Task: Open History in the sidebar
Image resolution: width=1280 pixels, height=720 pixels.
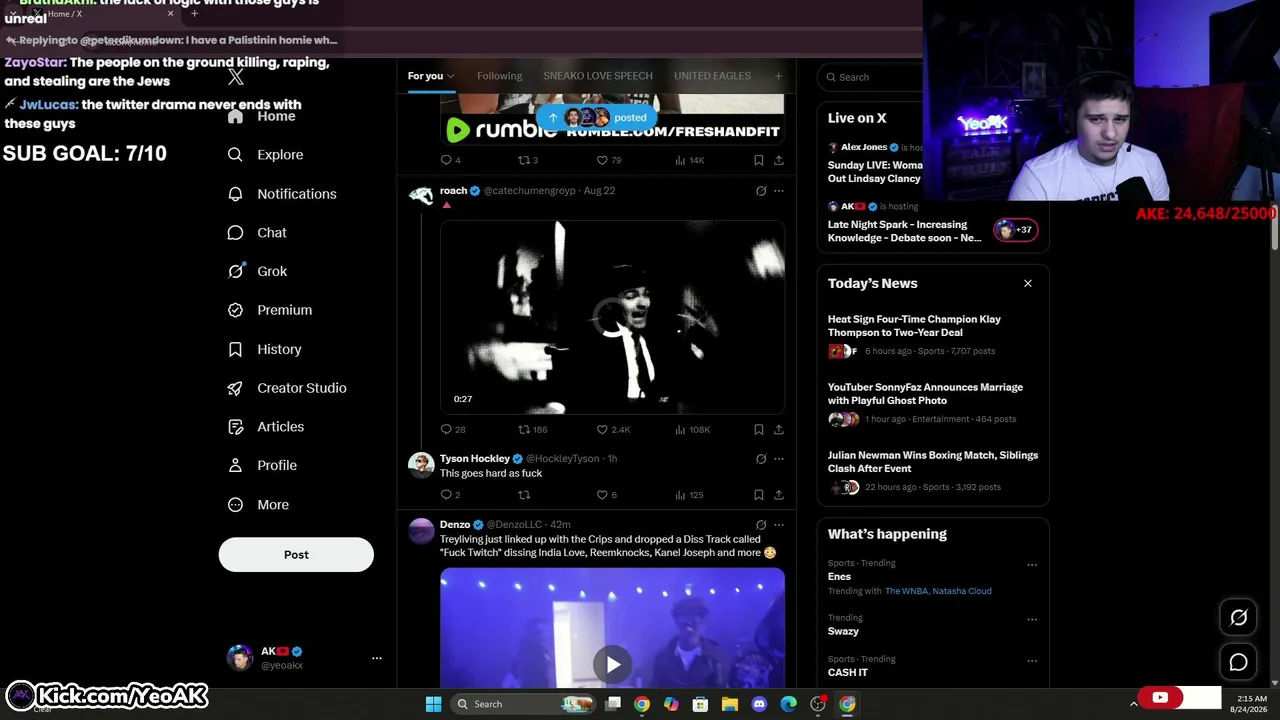Action: click(x=265, y=349)
